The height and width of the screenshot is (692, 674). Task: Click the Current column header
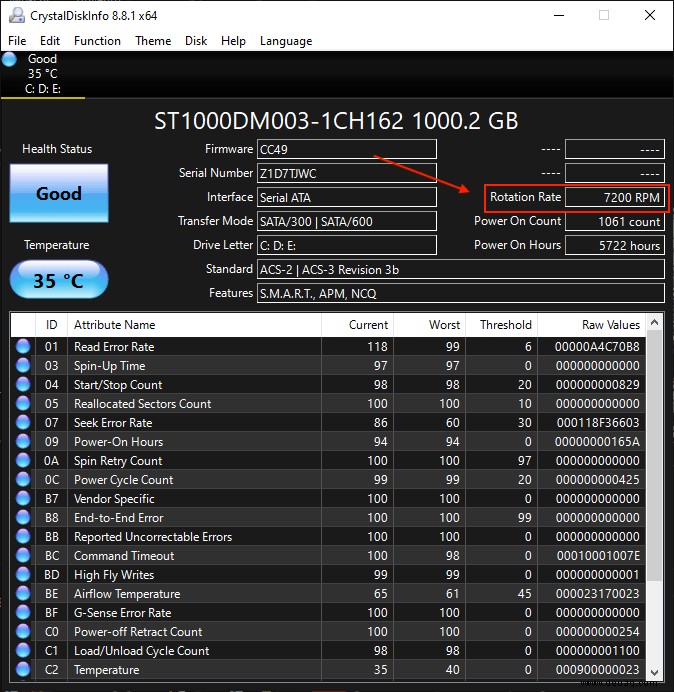[x=357, y=325]
